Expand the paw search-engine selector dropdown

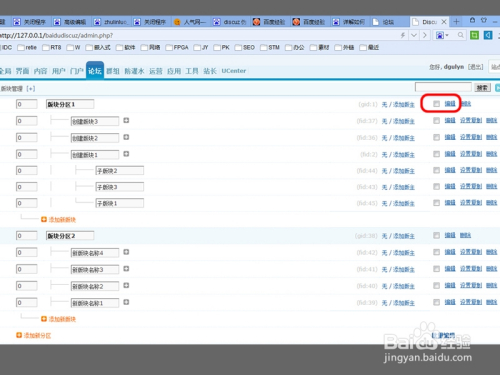(442, 35)
